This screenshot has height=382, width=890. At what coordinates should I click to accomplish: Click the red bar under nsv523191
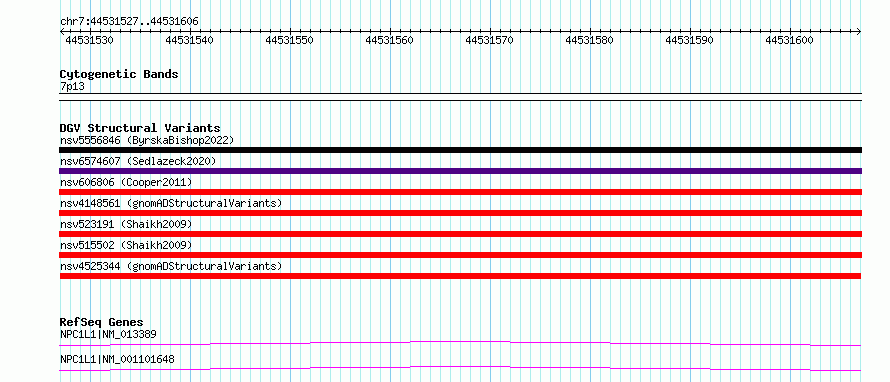click(x=460, y=234)
